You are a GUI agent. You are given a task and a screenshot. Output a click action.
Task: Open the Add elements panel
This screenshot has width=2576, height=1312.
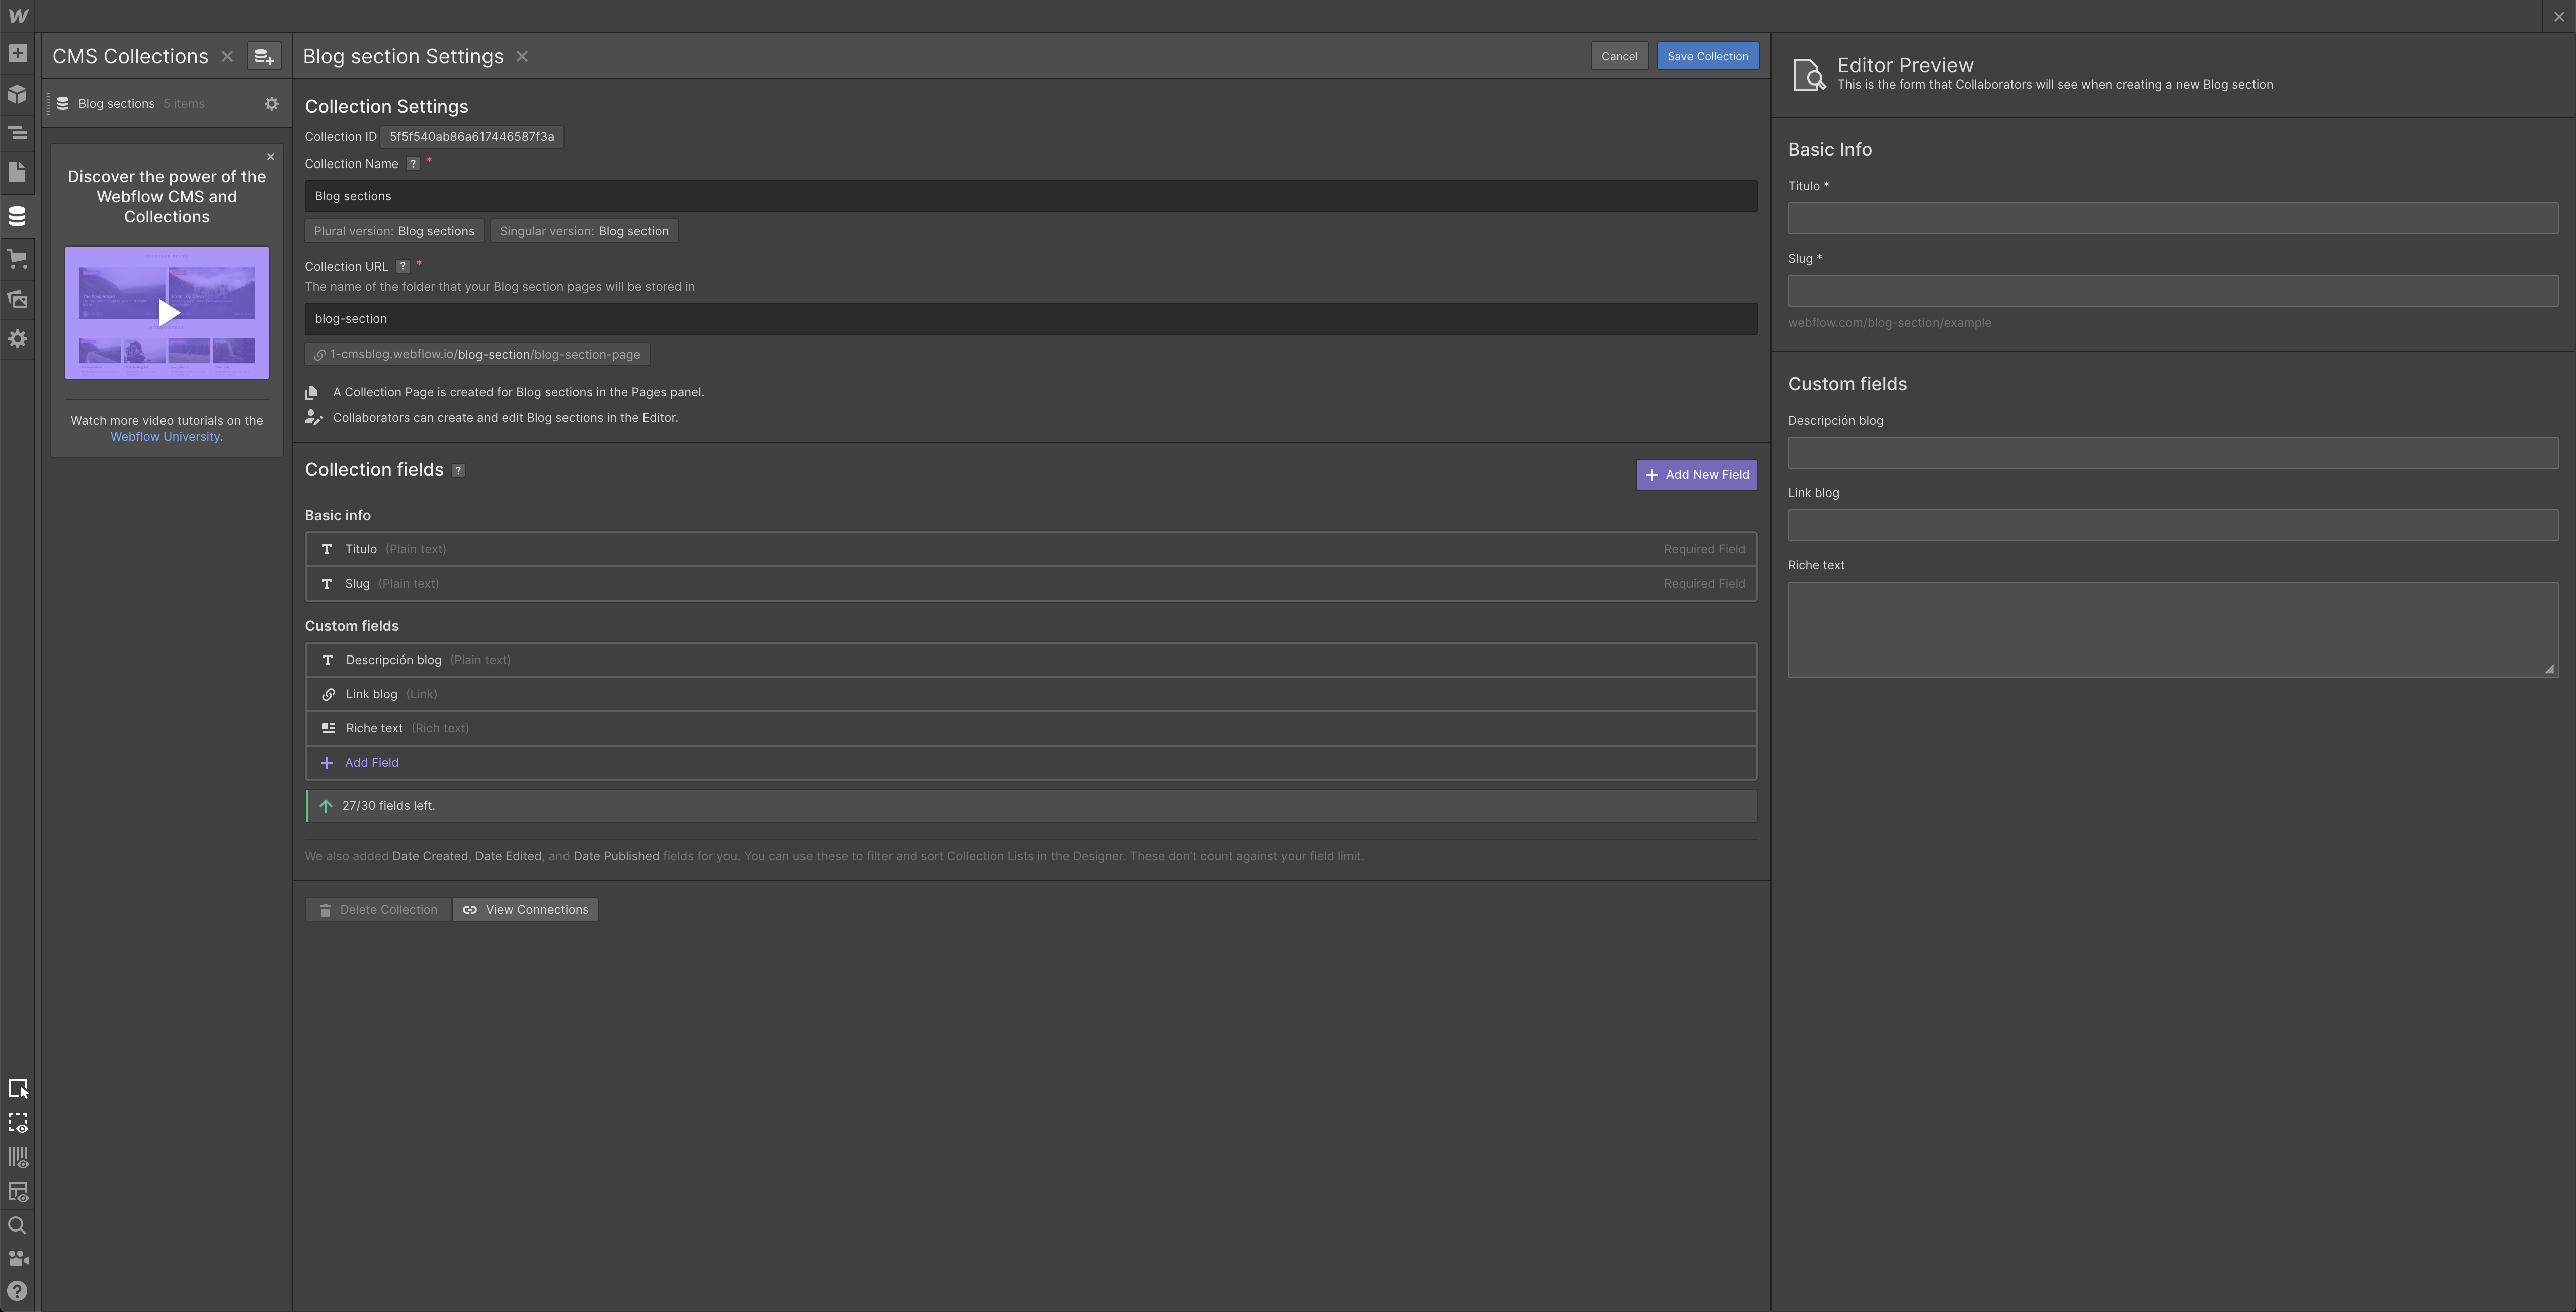[x=17, y=53]
